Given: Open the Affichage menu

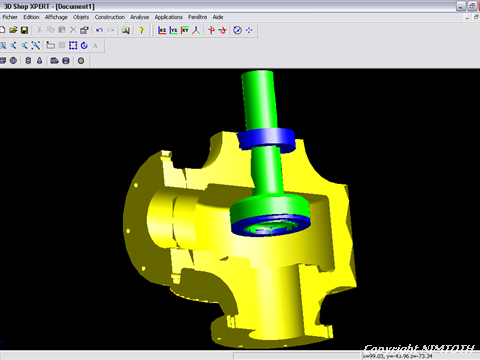Looking at the screenshot, I should pyautogui.click(x=56, y=17).
